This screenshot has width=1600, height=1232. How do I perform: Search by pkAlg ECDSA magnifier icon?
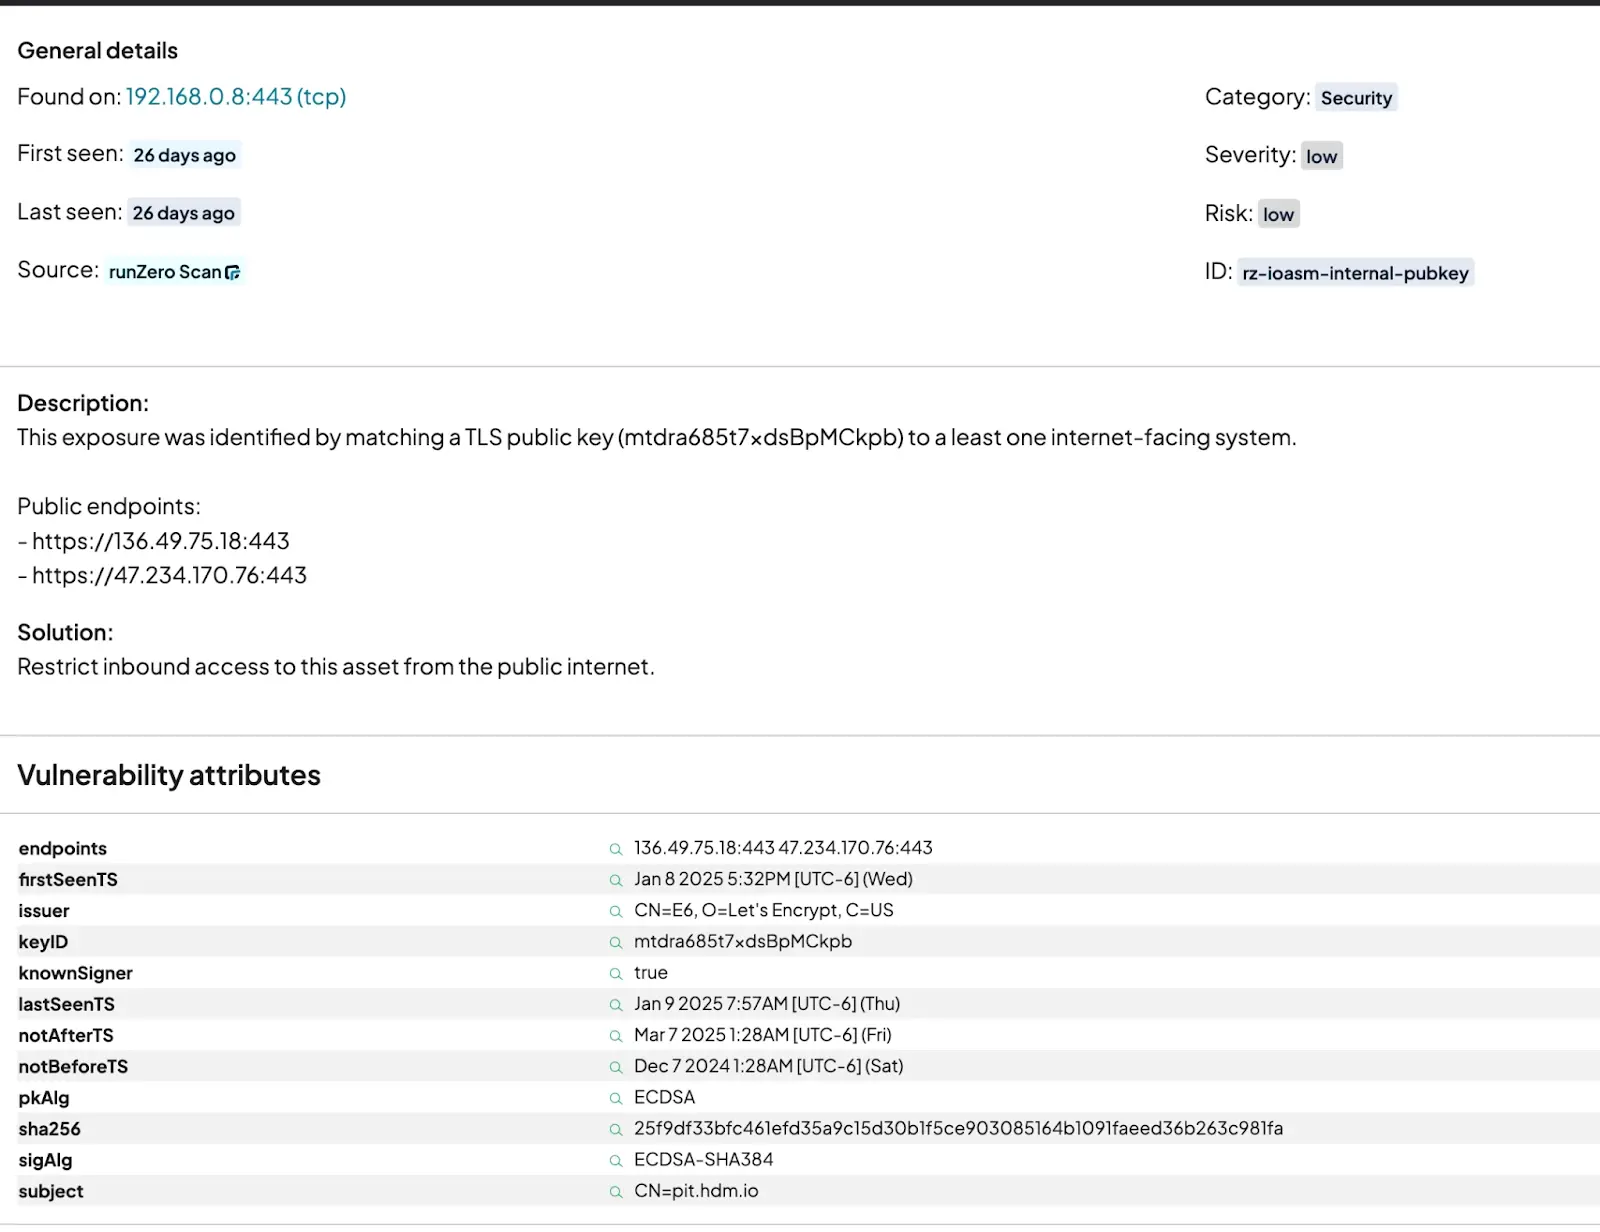(x=616, y=1098)
